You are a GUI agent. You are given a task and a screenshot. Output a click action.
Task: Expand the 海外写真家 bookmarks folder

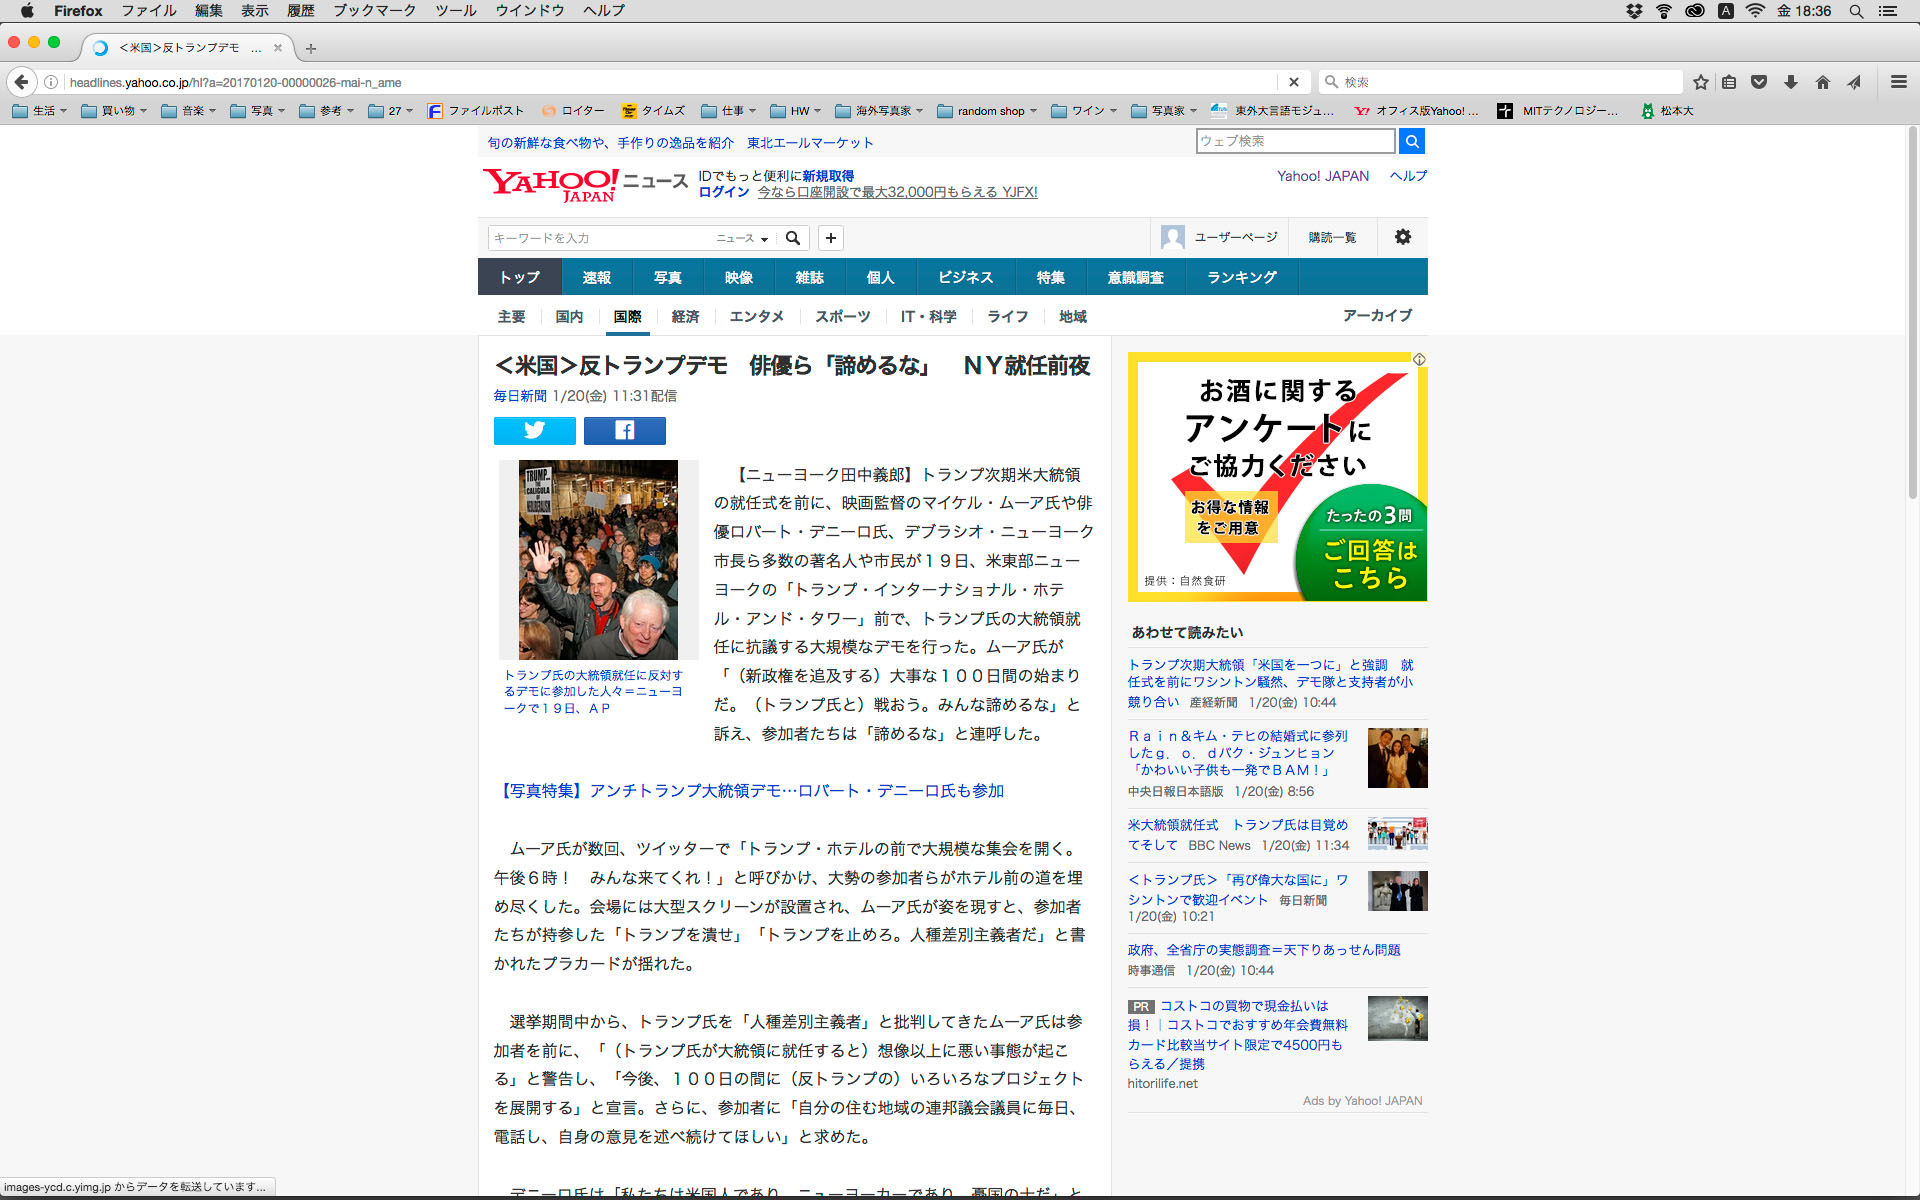tap(880, 111)
